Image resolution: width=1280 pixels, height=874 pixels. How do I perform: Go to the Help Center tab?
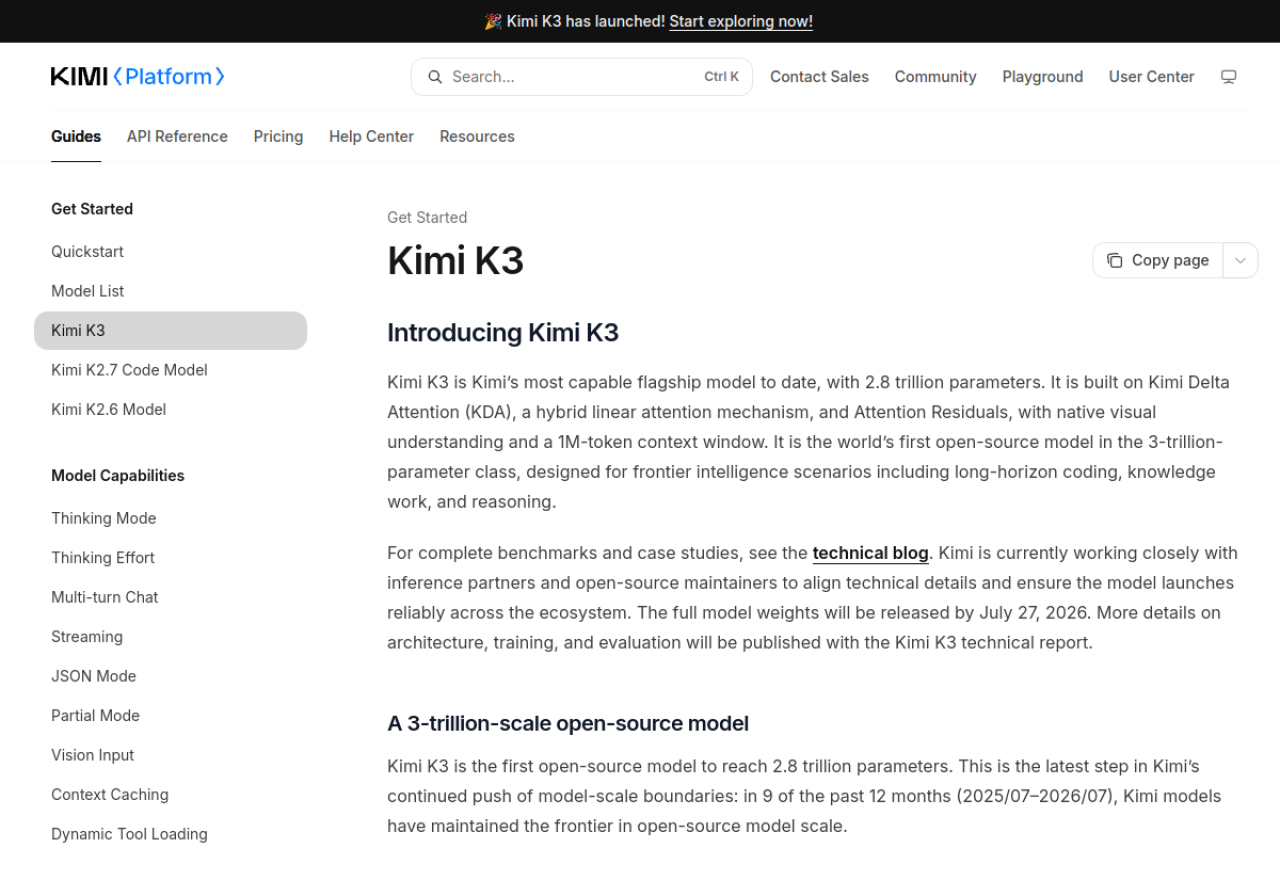371,137
